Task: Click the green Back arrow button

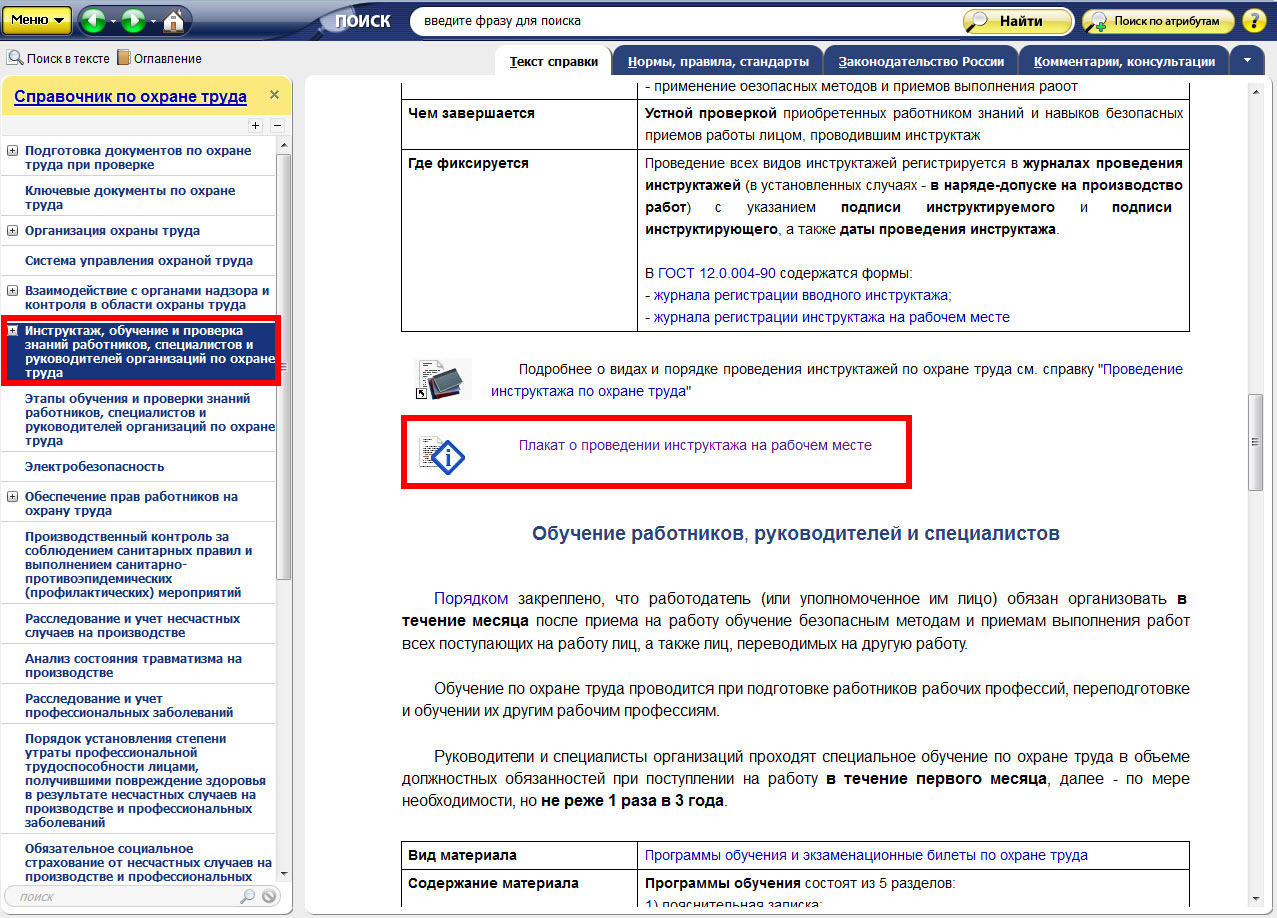Action: point(92,20)
